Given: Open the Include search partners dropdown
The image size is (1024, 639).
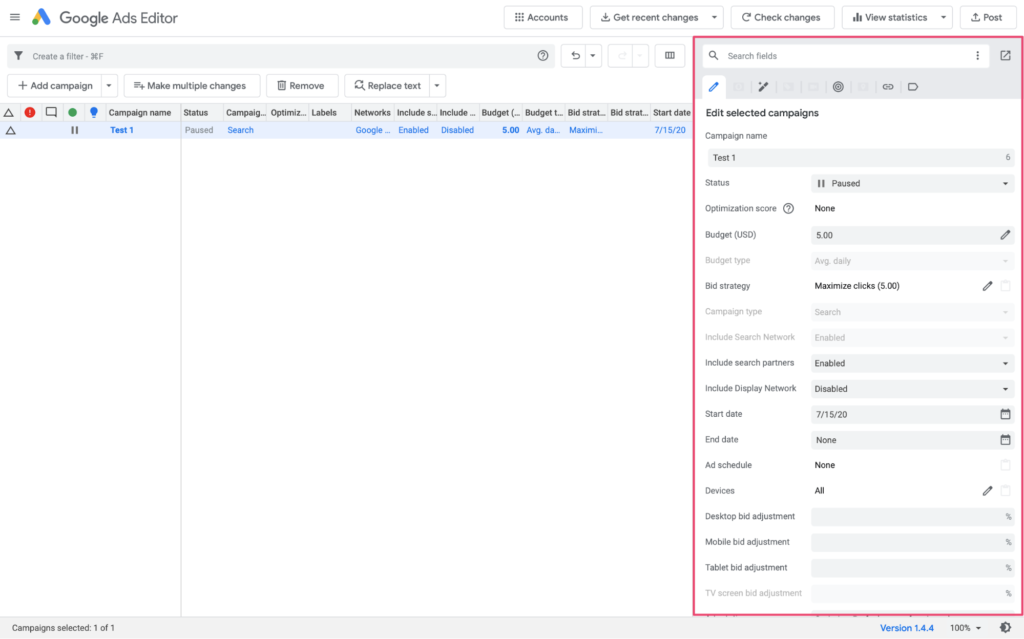Looking at the screenshot, I should pos(912,362).
